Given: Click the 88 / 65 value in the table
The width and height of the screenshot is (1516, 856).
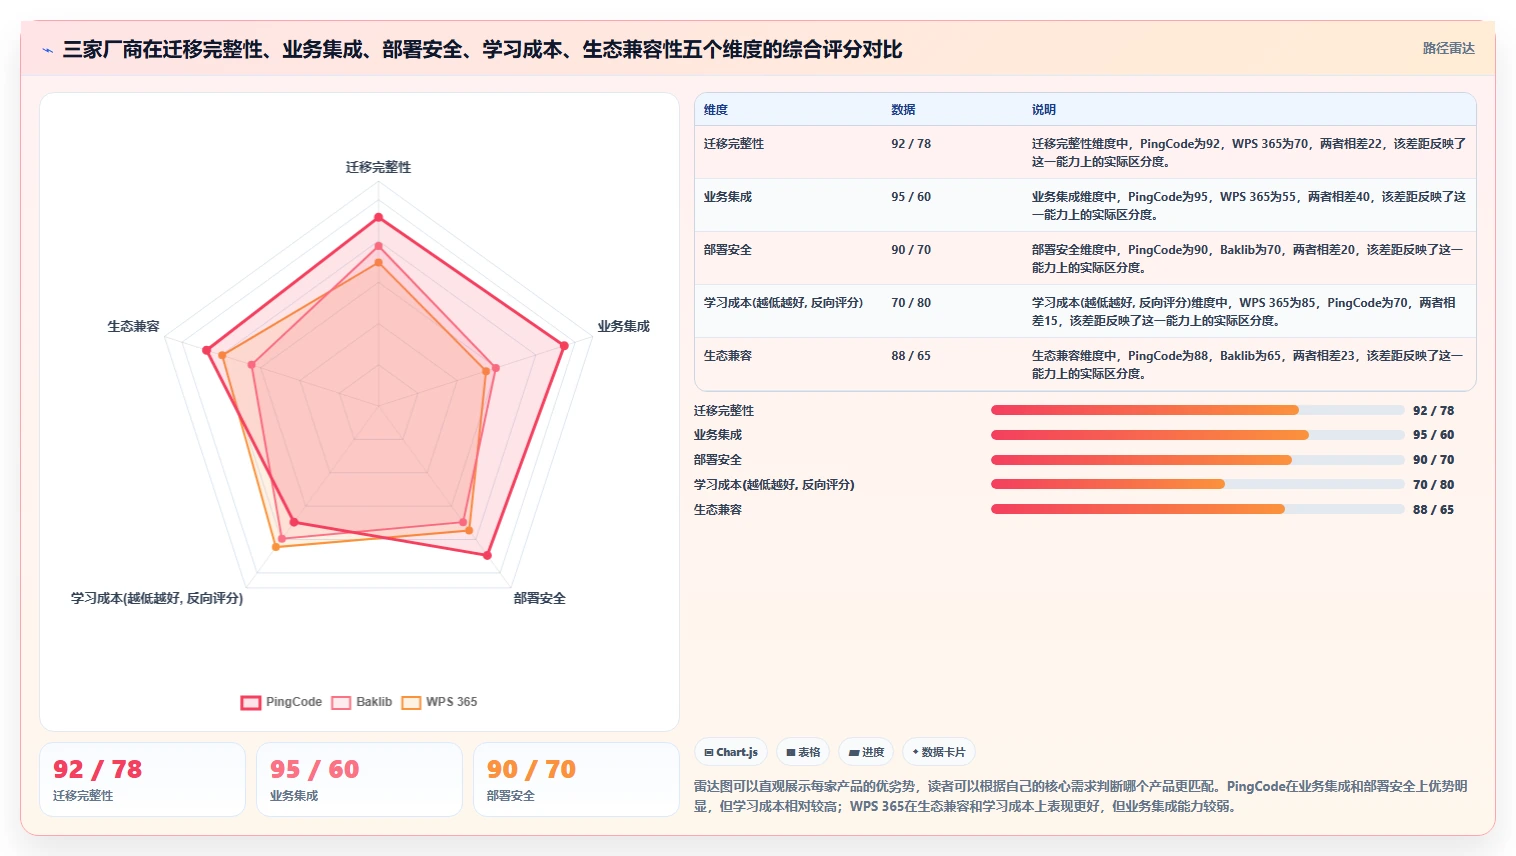Looking at the screenshot, I should (x=911, y=356).
